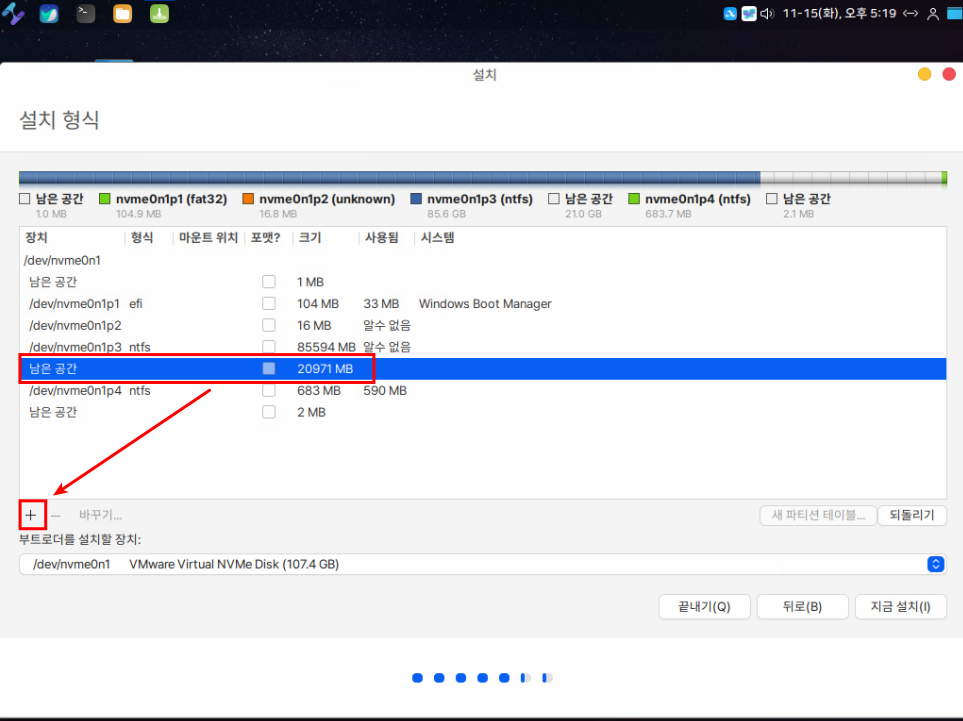
Task: Open the launcher icon at the panel's left end
Action: (14, 14)
